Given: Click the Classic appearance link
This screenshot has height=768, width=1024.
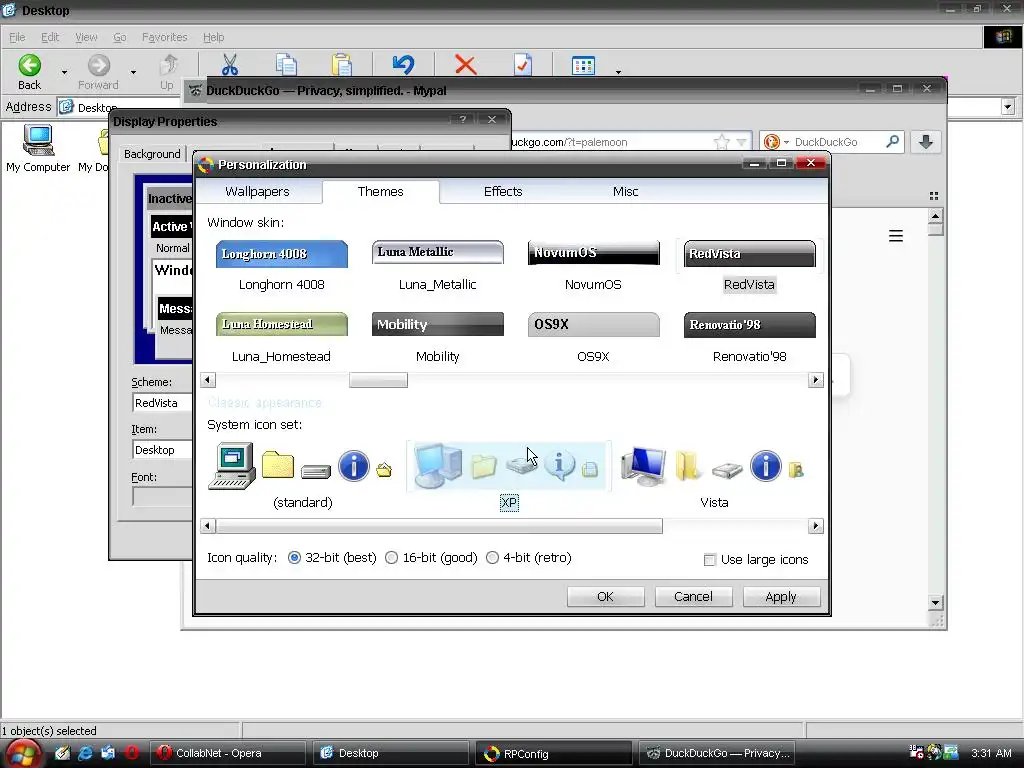Looking at the screenshot, I should [x=264, y=403].
